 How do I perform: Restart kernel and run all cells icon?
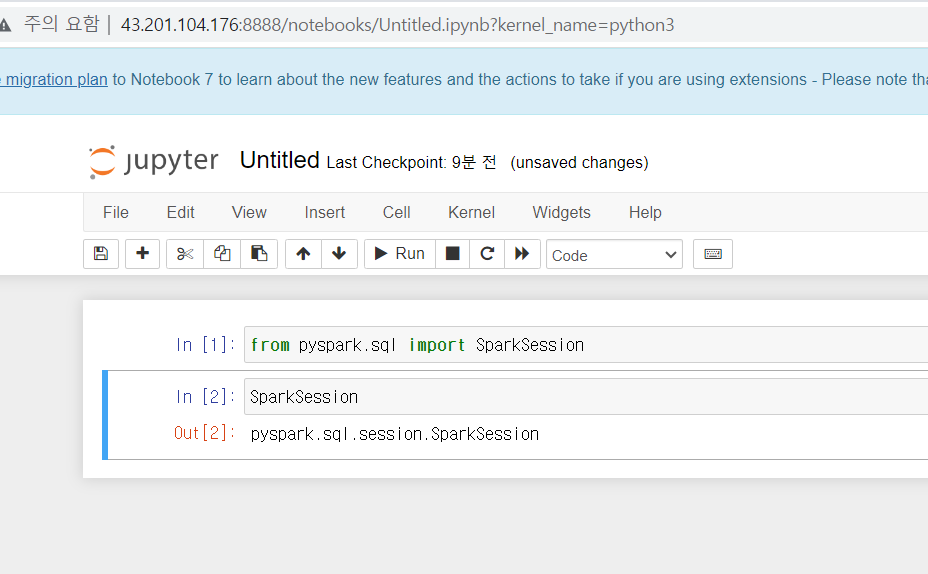522,254
